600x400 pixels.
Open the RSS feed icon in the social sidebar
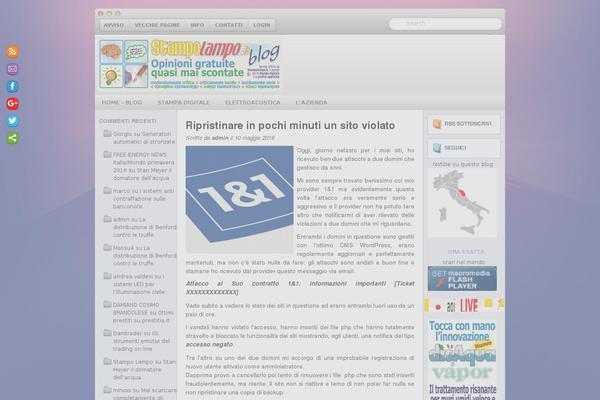(12, 52)
